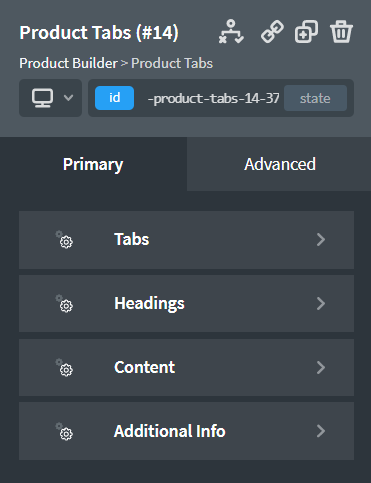Expand the Headings section chevron
Image resolution: width=371 pixels, height=483 pixels.
tap(321, 303)
